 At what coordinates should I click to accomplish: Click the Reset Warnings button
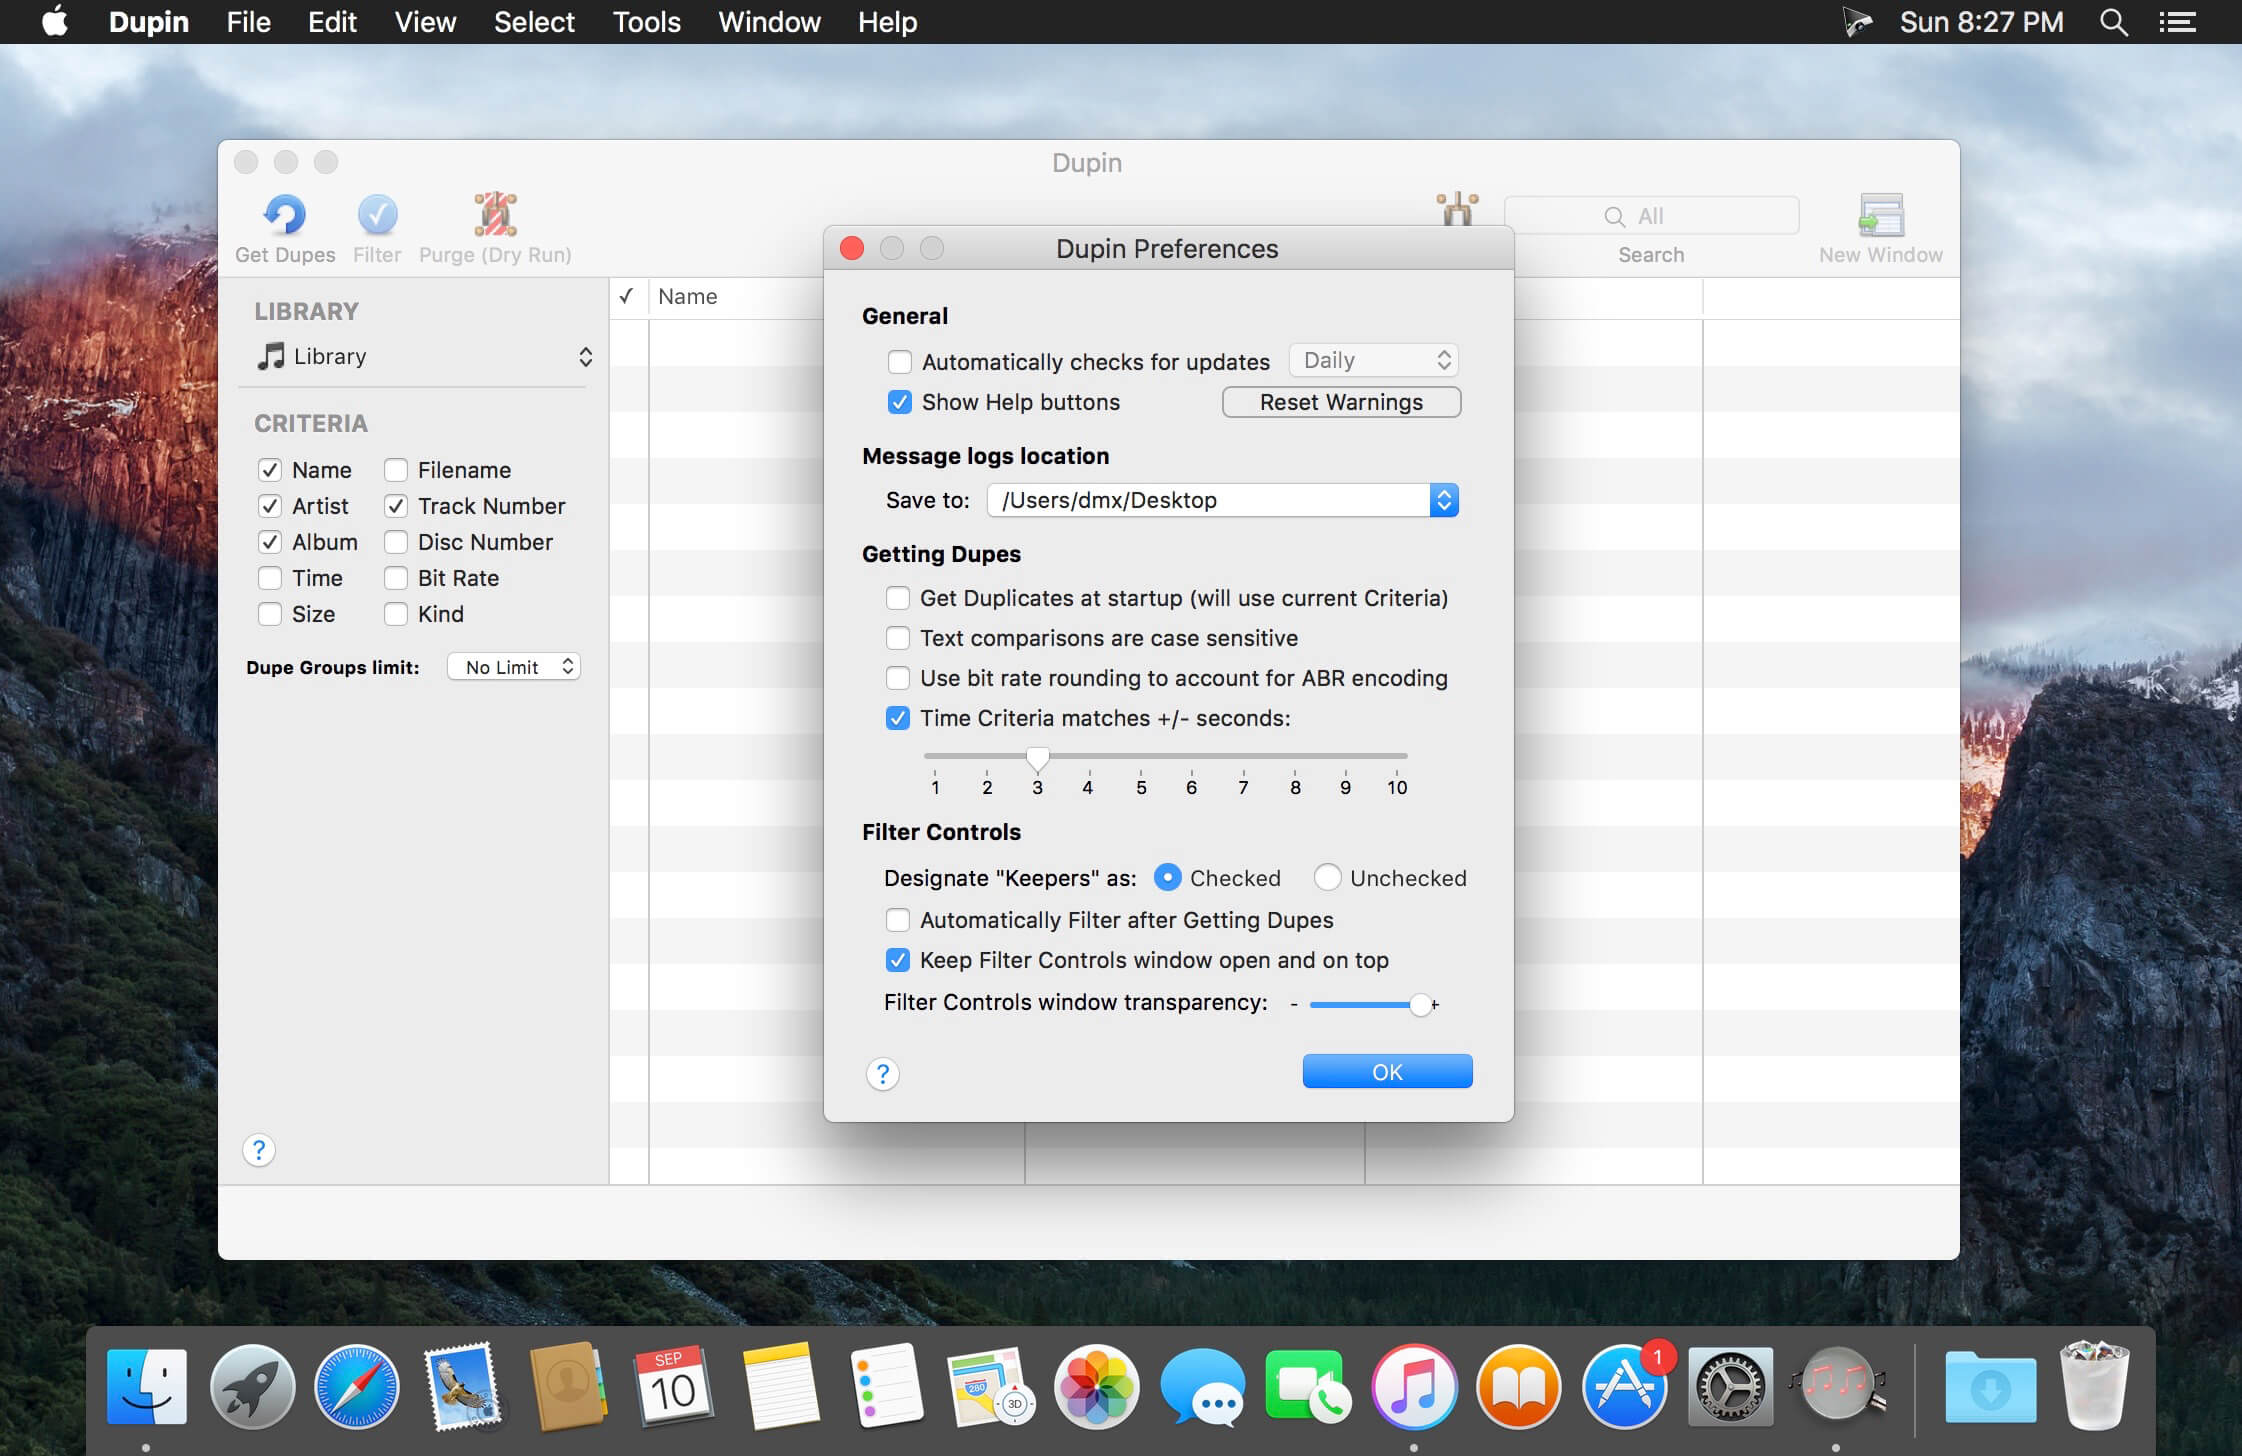pos(1341,402)
